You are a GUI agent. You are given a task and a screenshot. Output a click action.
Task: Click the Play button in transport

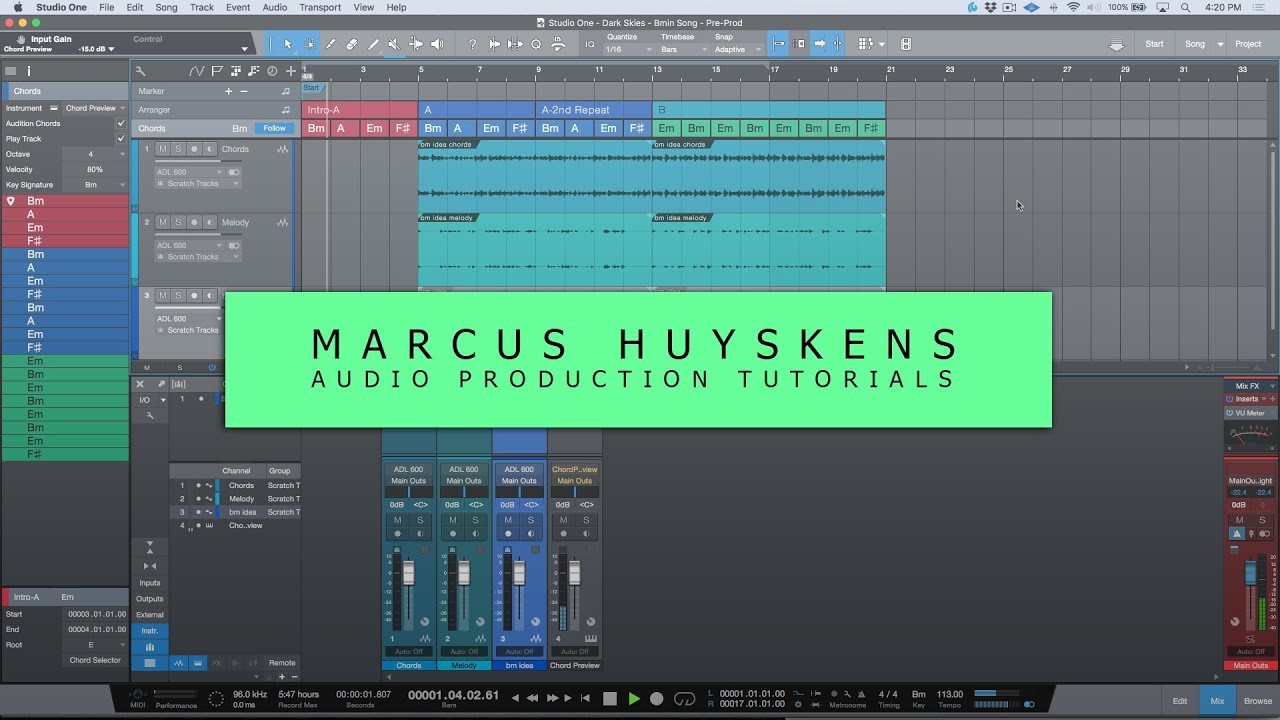pyautogui.click(x=633, y=699)
